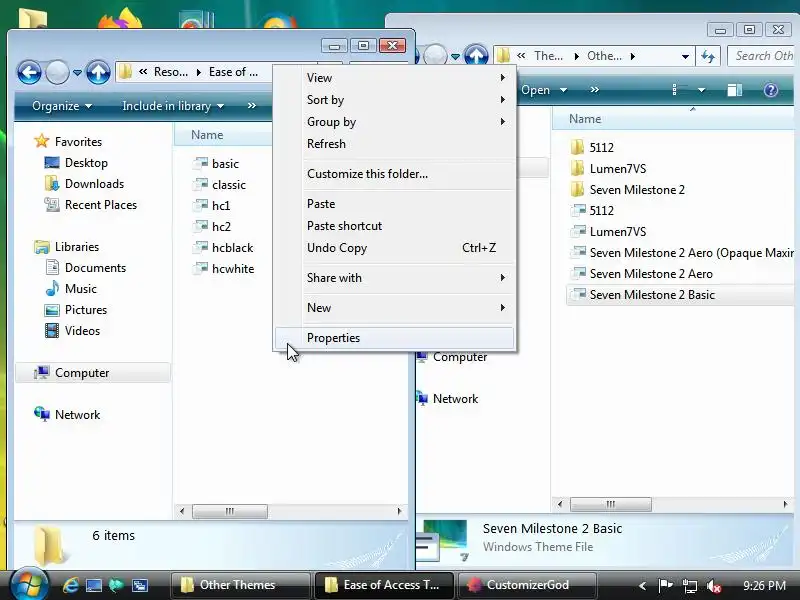800x600 pixels.
Task: Select Network in Ease of Access navigation pane
Action: pos(67,414)
